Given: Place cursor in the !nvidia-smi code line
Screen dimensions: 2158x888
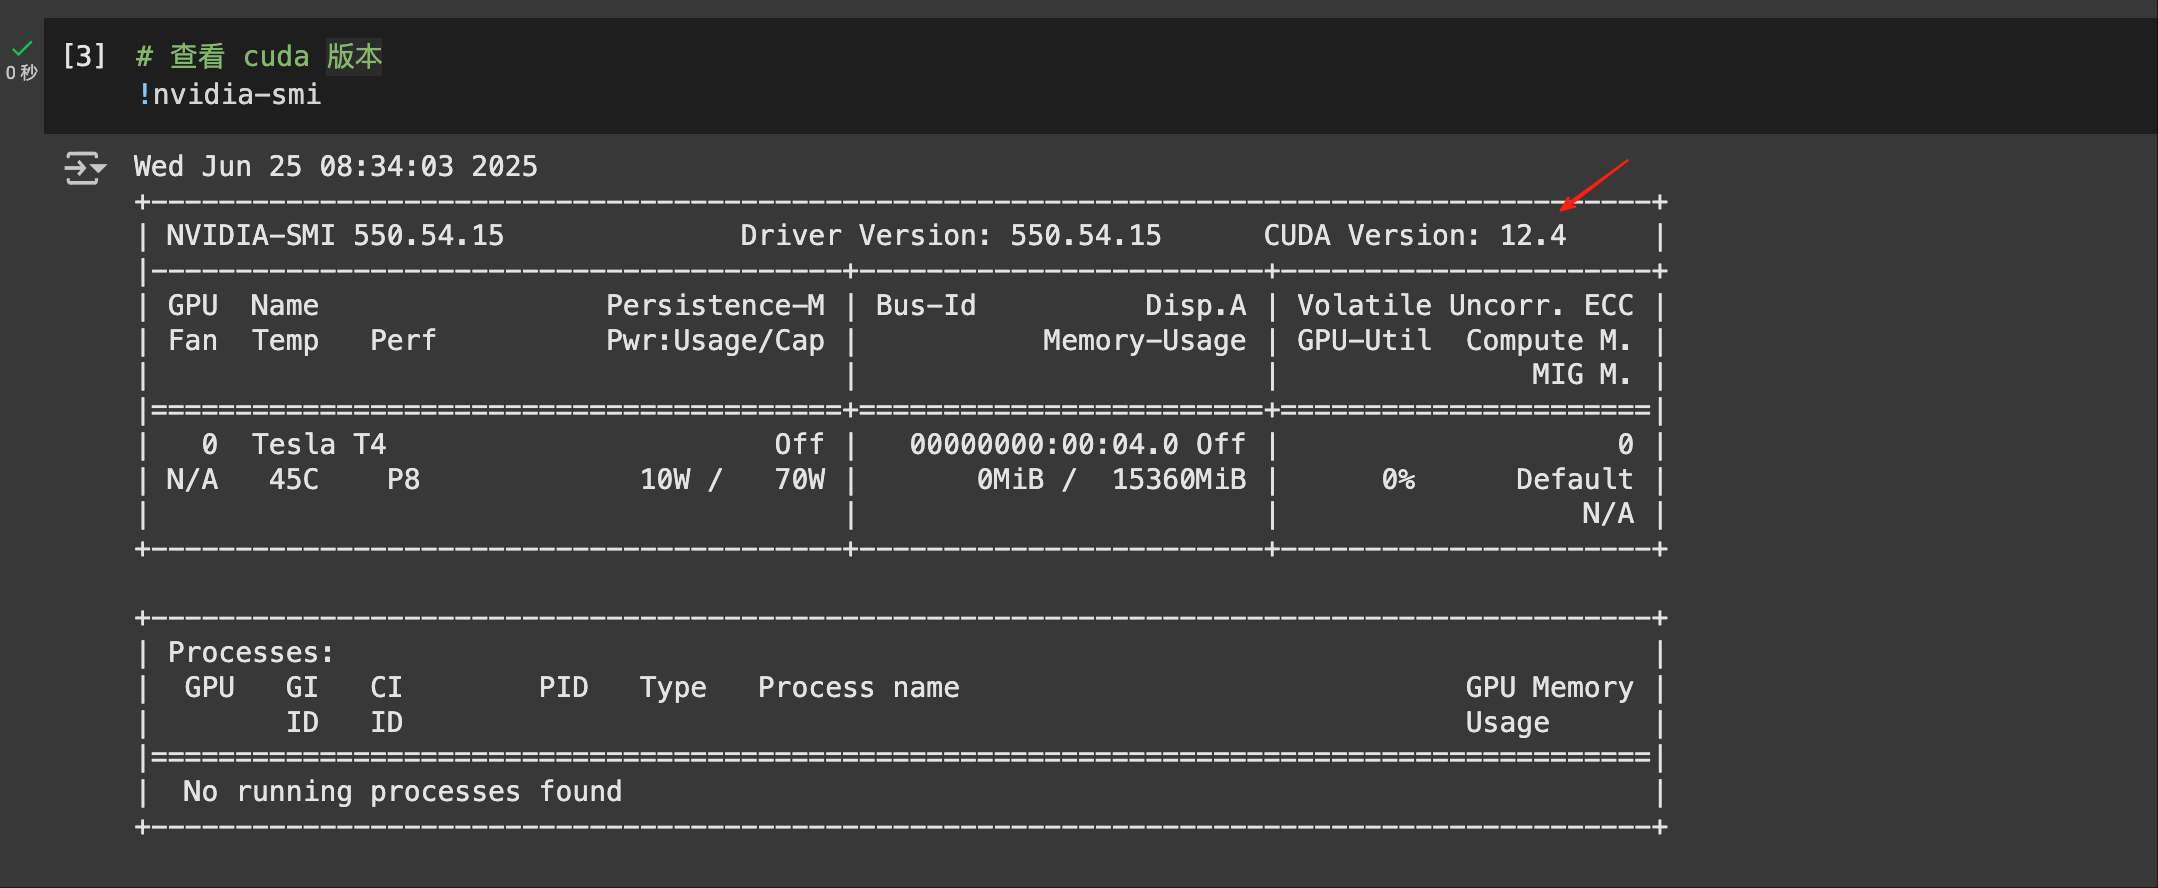Looking at the screenshot, I should click(230, 95).
